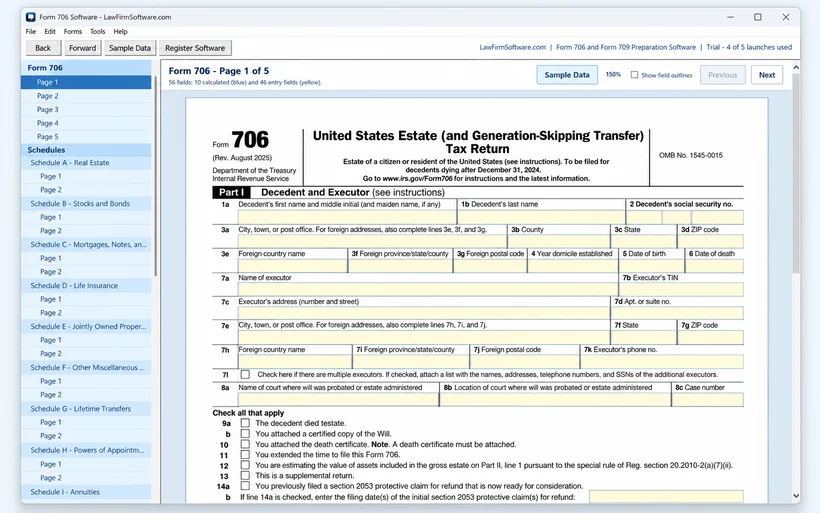This screenshot has width=820, height=513.
Task: Click the Executor's TIN field 7b
Action: (681, 289)
